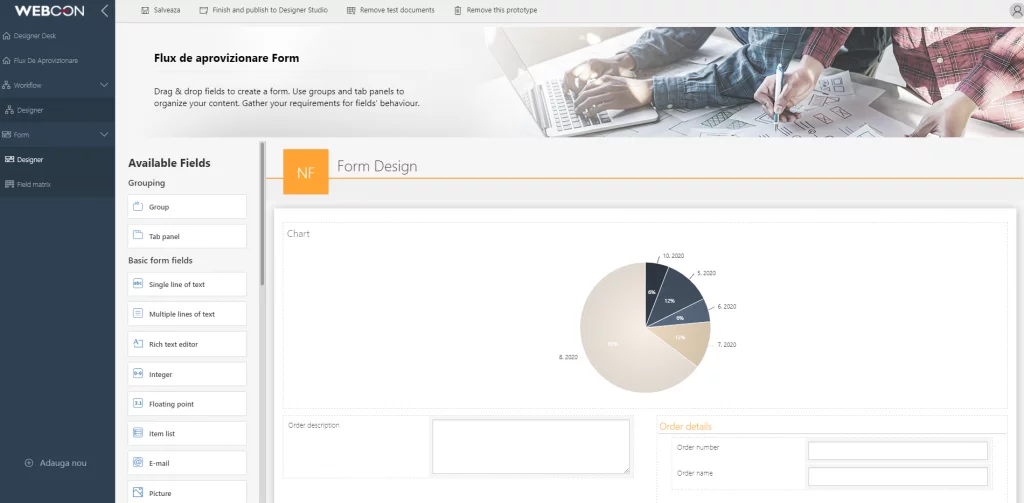Select the Rich text editor tile
Image resolution: width=1024 pixels, height=503 pixels.
[x=187, y=344]
